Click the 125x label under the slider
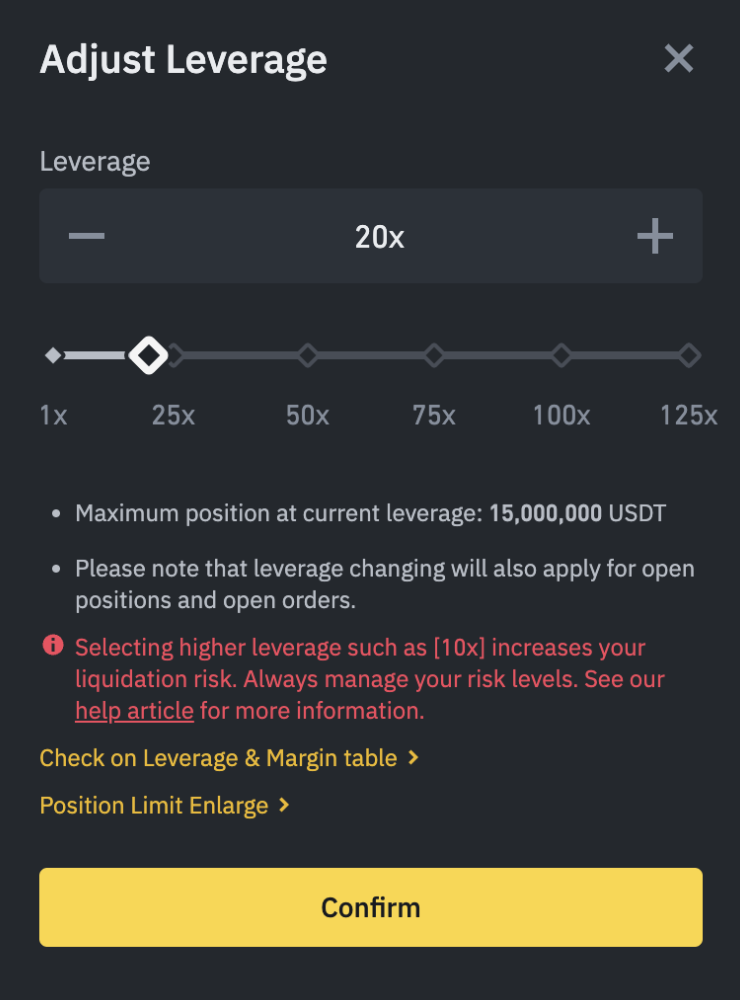Screen dimensions: 740x1000 tap(688, 415)
